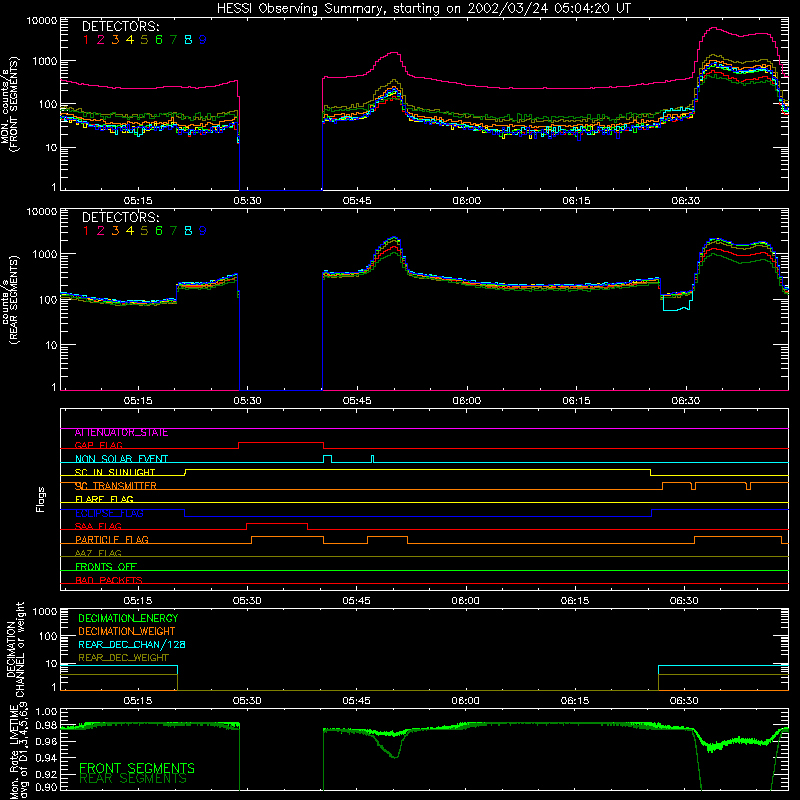Click the raised GAP_FLAG step segment
800x800 pixels.
click(281, 443)
